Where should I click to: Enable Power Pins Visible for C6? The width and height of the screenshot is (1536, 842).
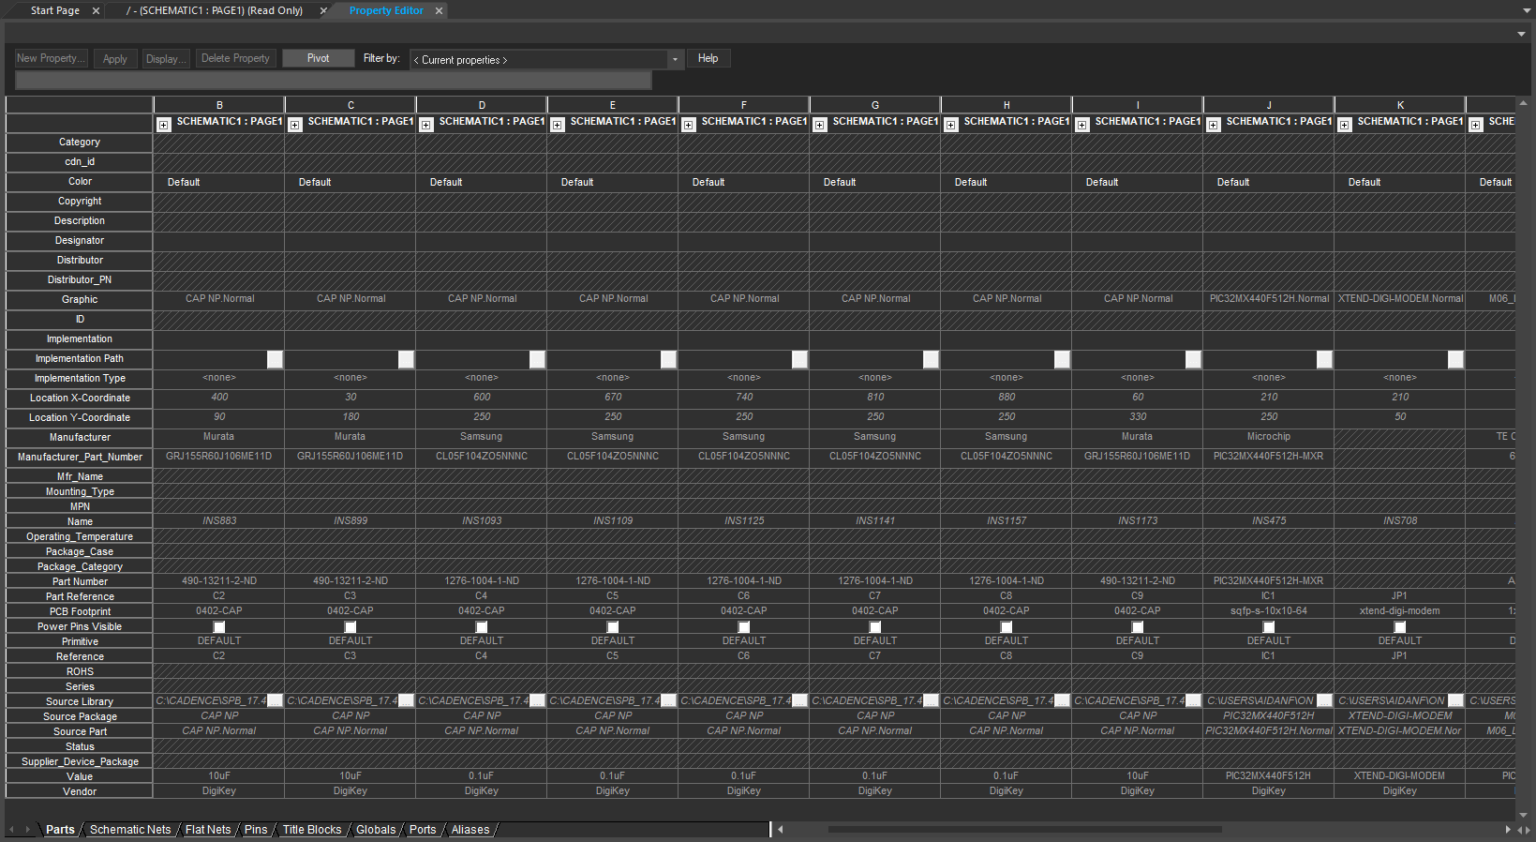744,627
